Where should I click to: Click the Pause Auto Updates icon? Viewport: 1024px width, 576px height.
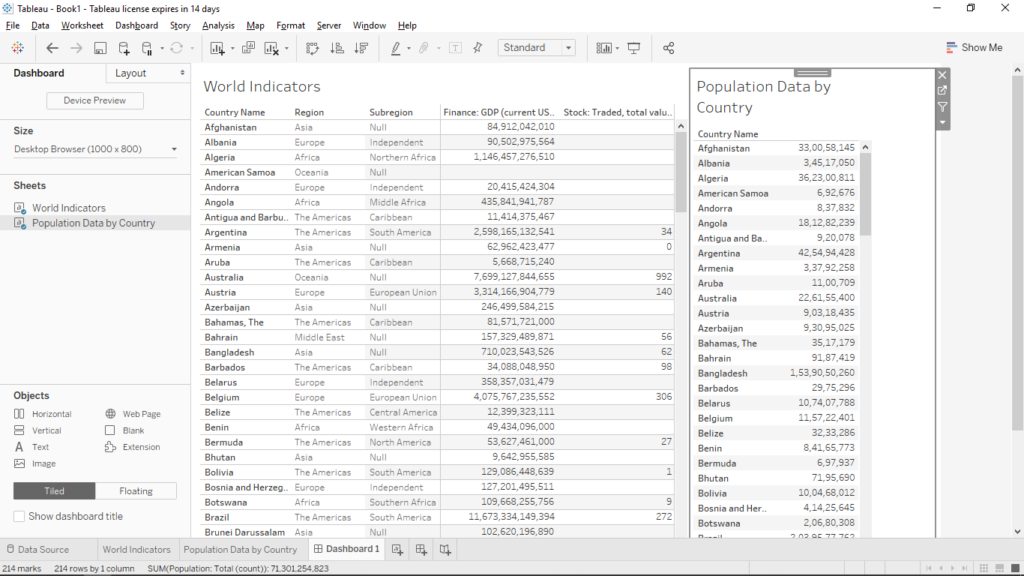(x=148, y=47)
